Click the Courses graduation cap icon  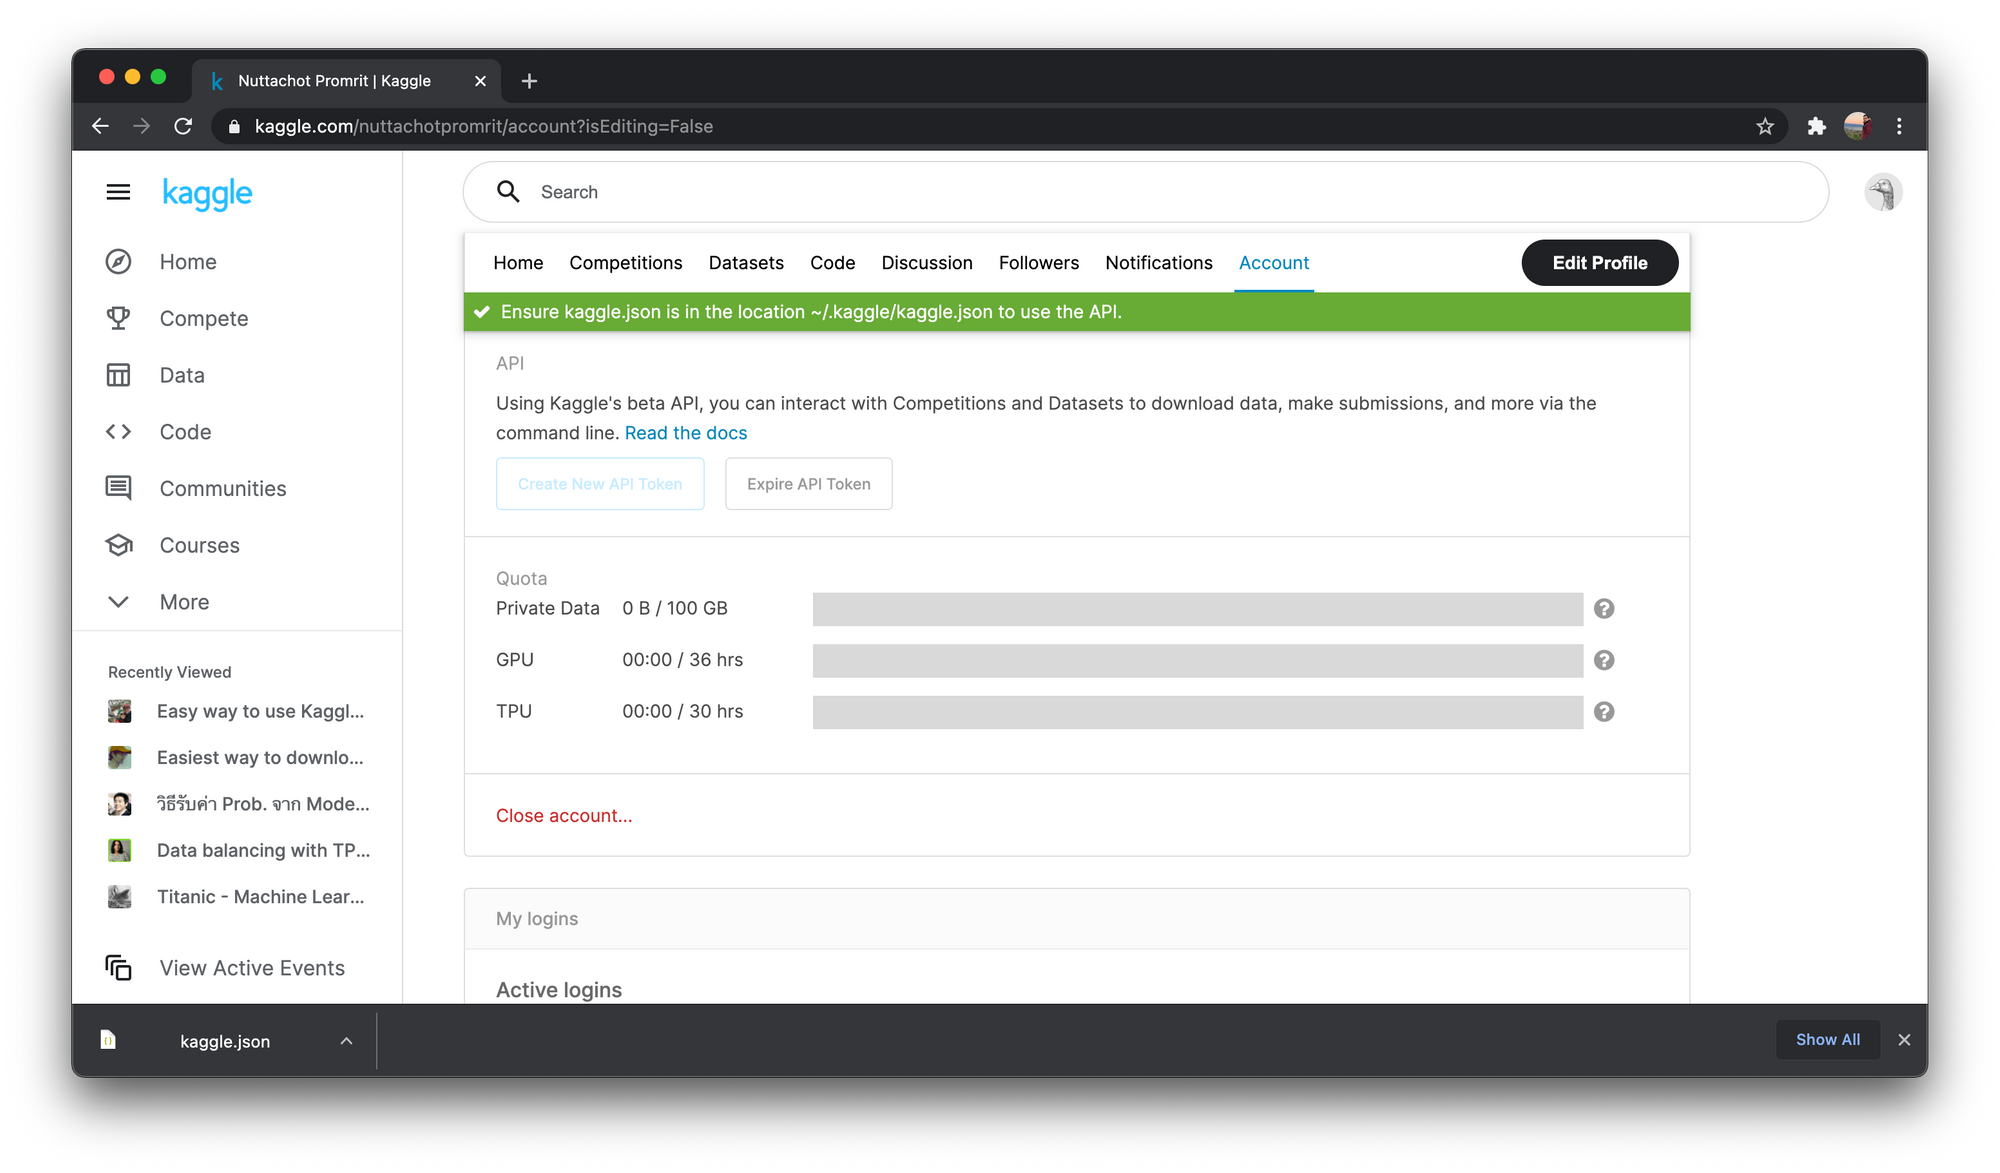tap(118, 545)
